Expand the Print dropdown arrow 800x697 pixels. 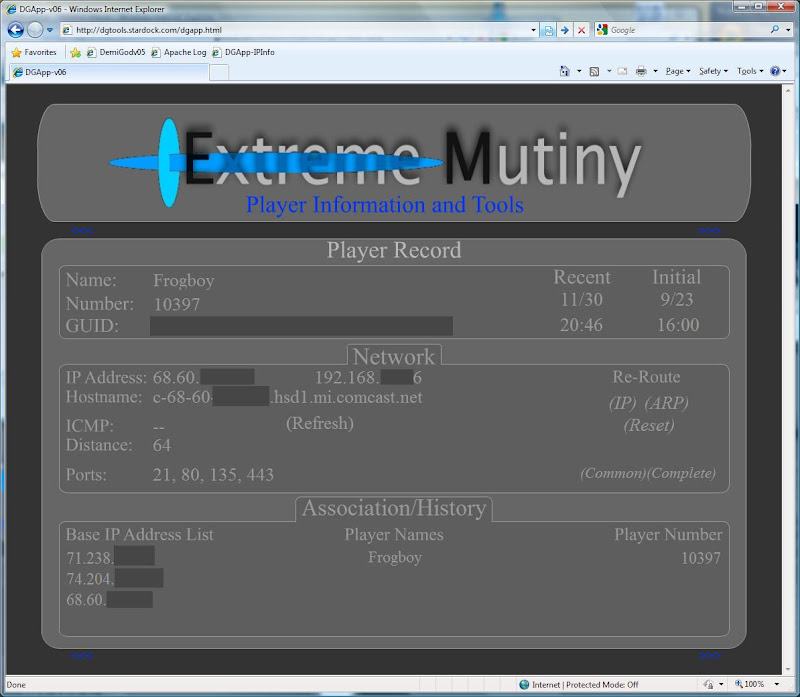click(x=656, y=71)
